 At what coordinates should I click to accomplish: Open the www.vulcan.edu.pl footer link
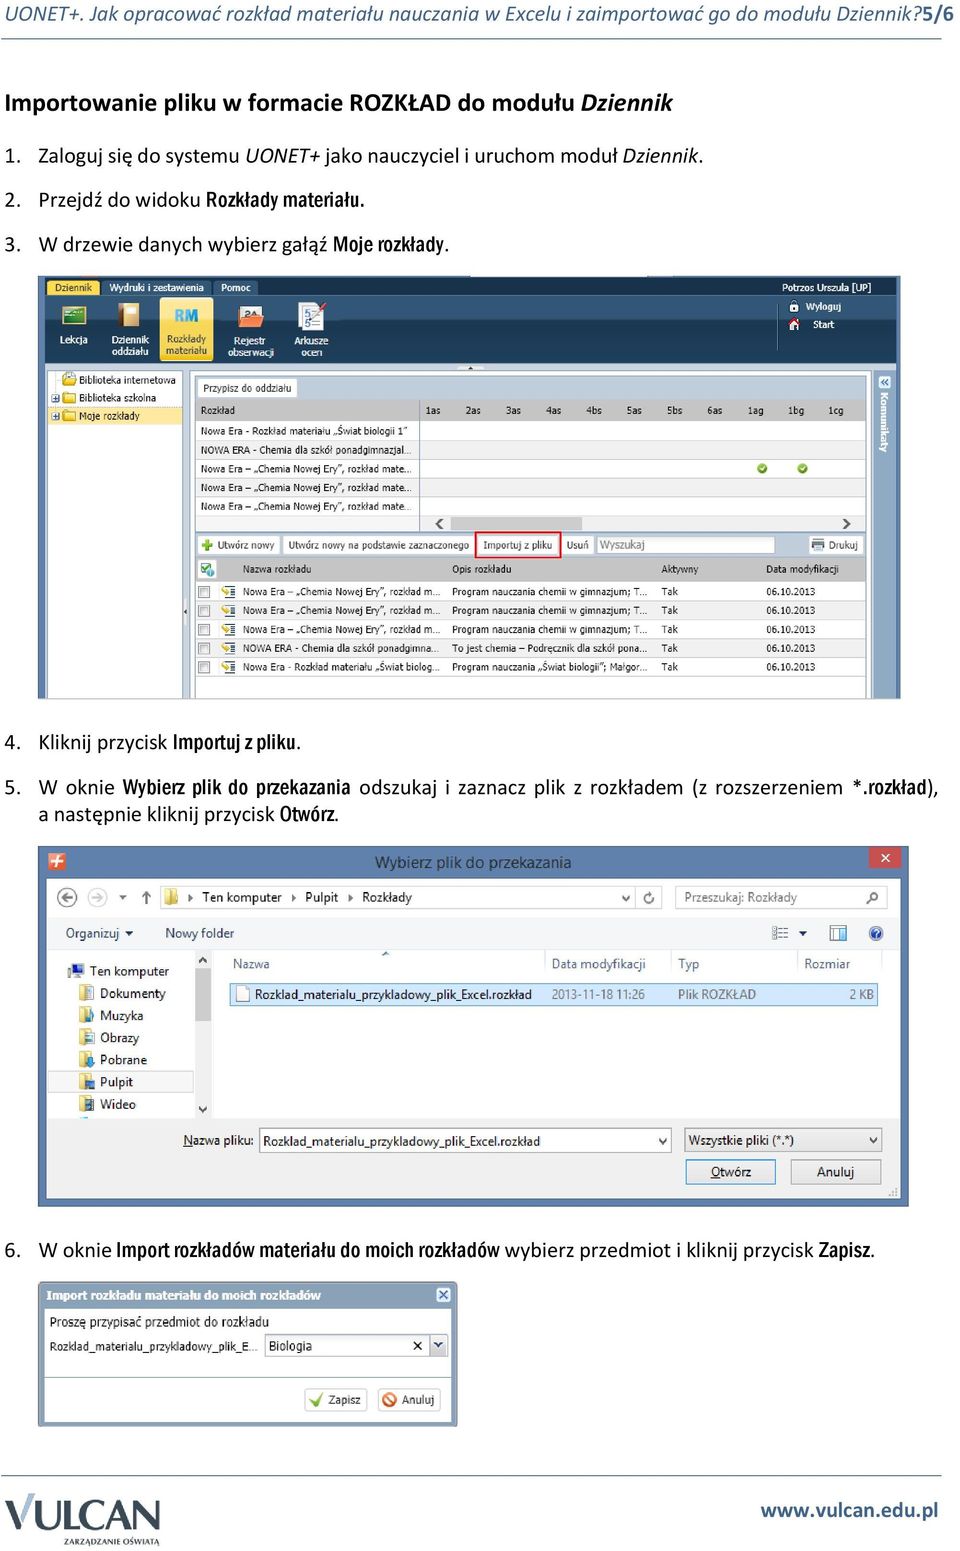point(849,1510)
